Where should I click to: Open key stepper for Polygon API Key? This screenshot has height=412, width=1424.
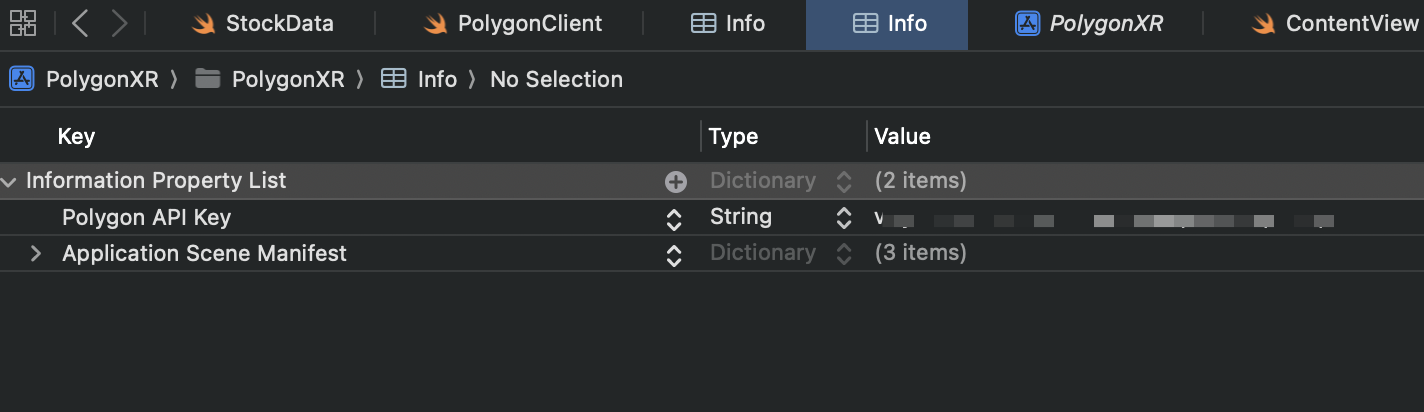(674, 218)
